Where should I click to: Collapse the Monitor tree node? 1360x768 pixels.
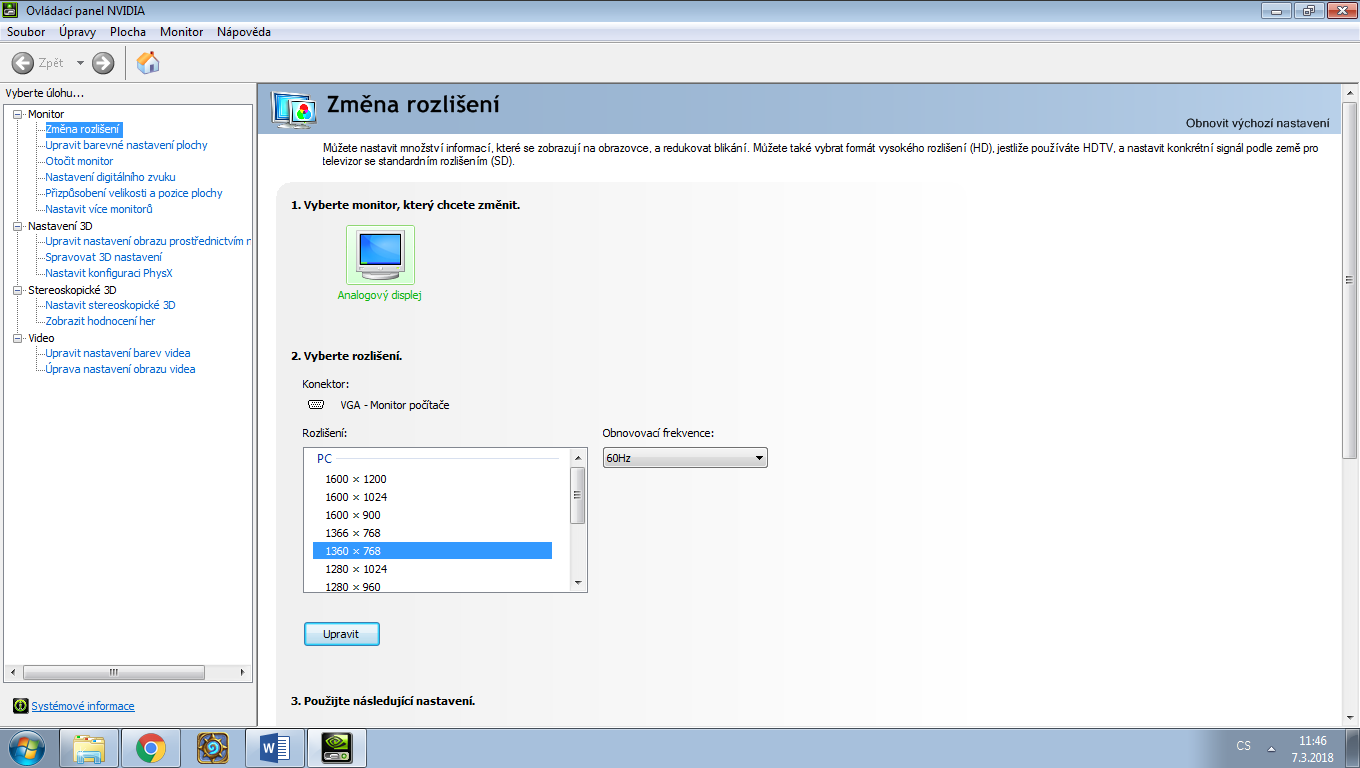(x=17, y=114)
